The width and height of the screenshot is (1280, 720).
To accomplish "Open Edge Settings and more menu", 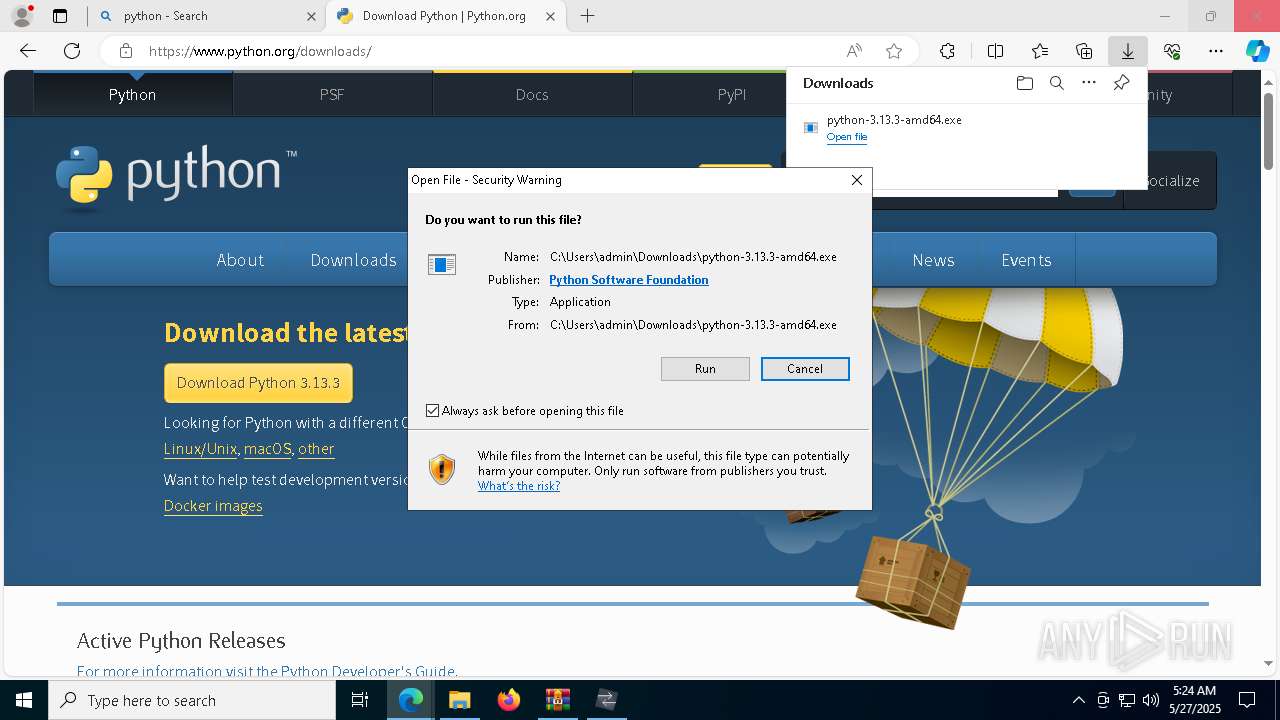I will pos(1216,51).
